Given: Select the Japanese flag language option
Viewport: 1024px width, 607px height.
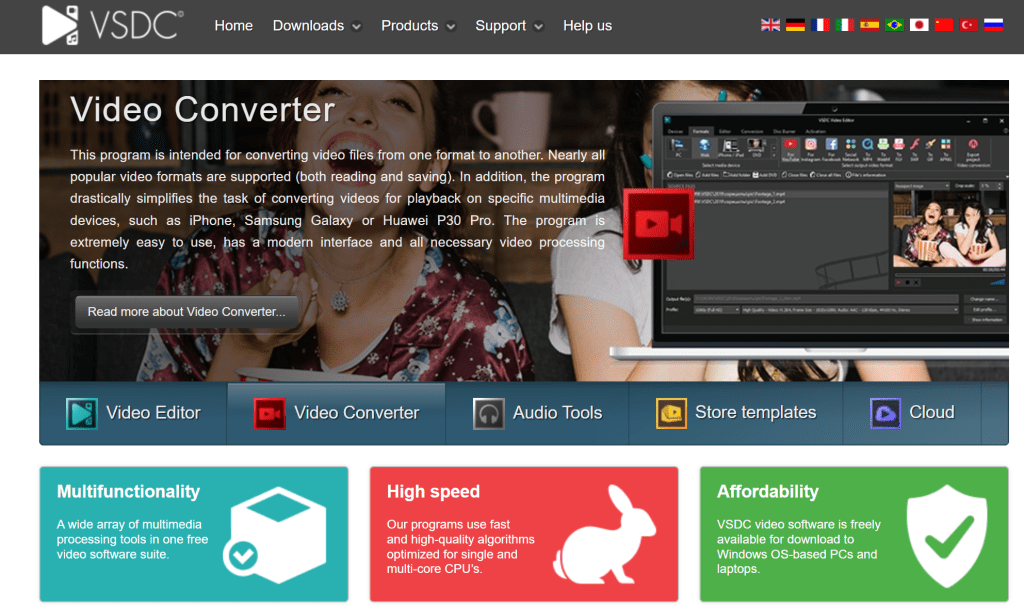Looking at the screenshot, I should (x=919, y=25).
